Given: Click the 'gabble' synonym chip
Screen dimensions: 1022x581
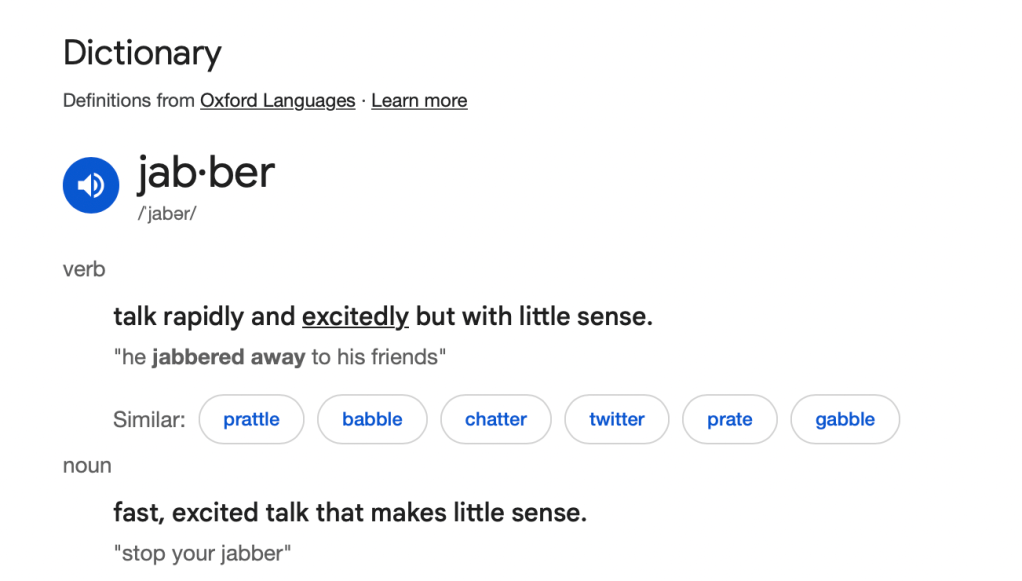Looking at the screenshot, I should coord(845,420).
